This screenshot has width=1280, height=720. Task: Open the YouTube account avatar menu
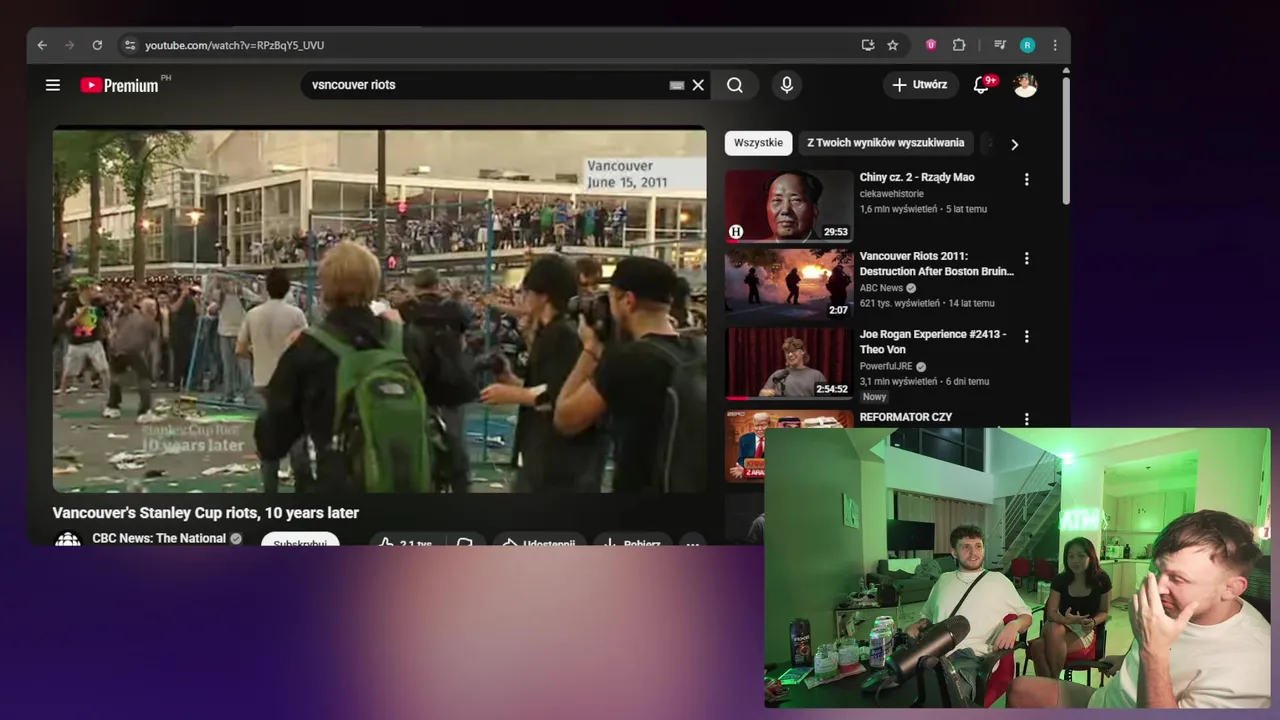(1025, 85)
